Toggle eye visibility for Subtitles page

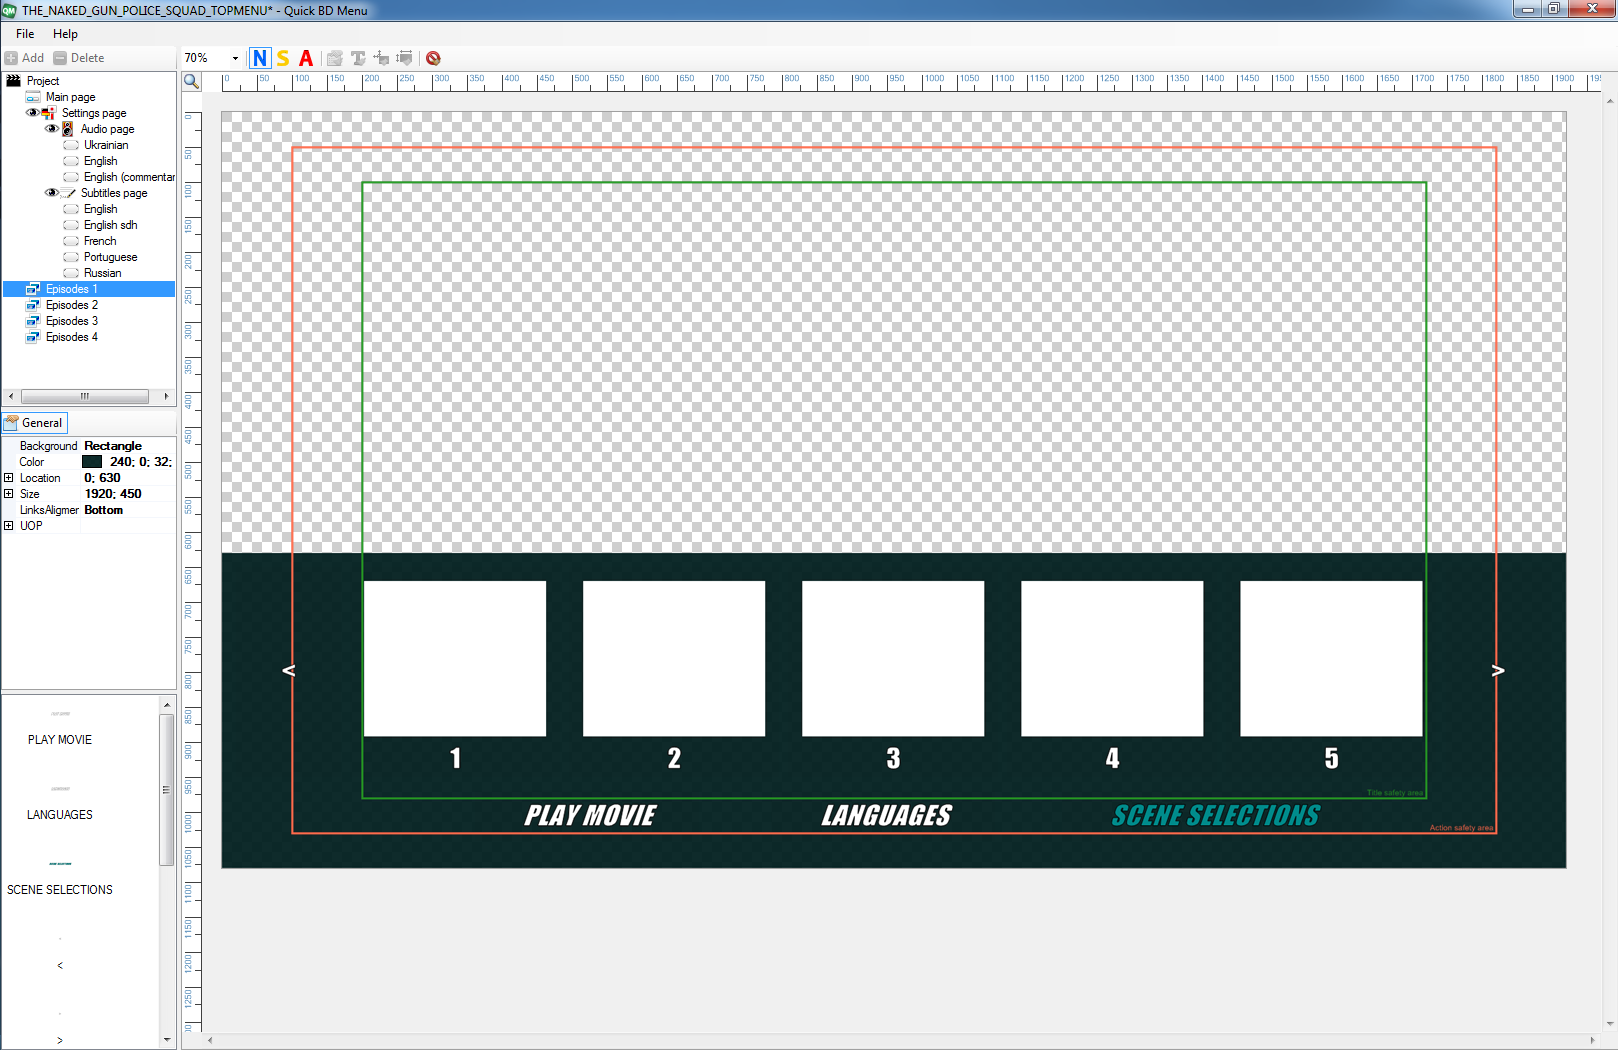coord(51,193)
